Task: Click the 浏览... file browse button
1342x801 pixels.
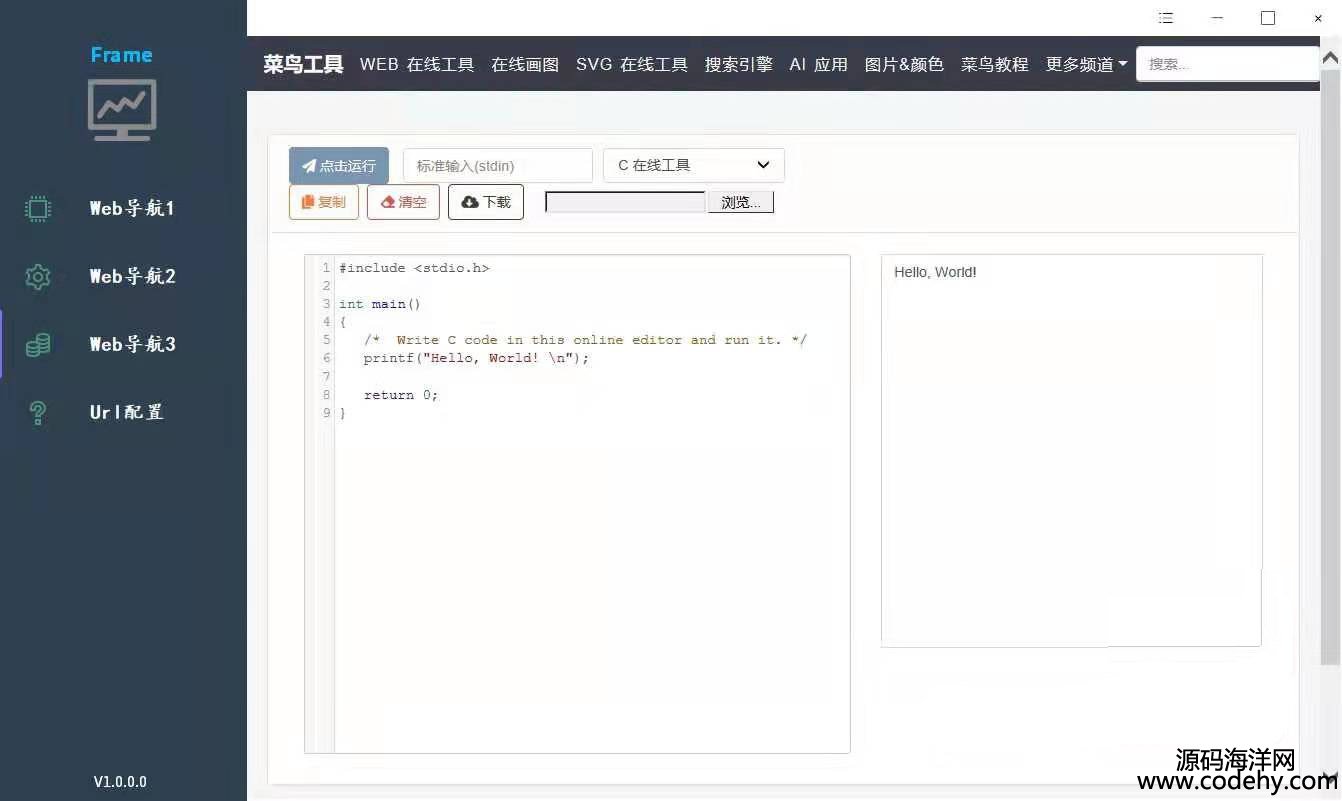Action: [x=740, y=202]
